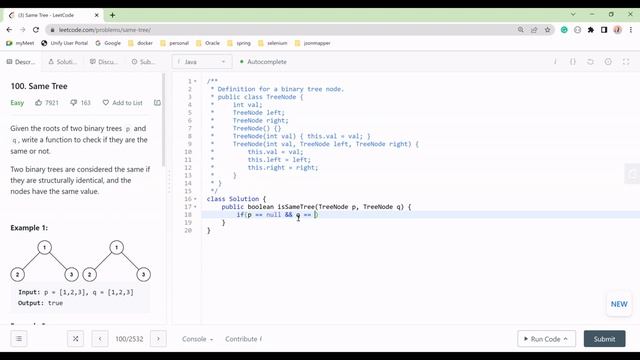Open the Chrome three-dot menu
Image resolution: width=640 pixels, height=360 pixels.
pos(631,30)
